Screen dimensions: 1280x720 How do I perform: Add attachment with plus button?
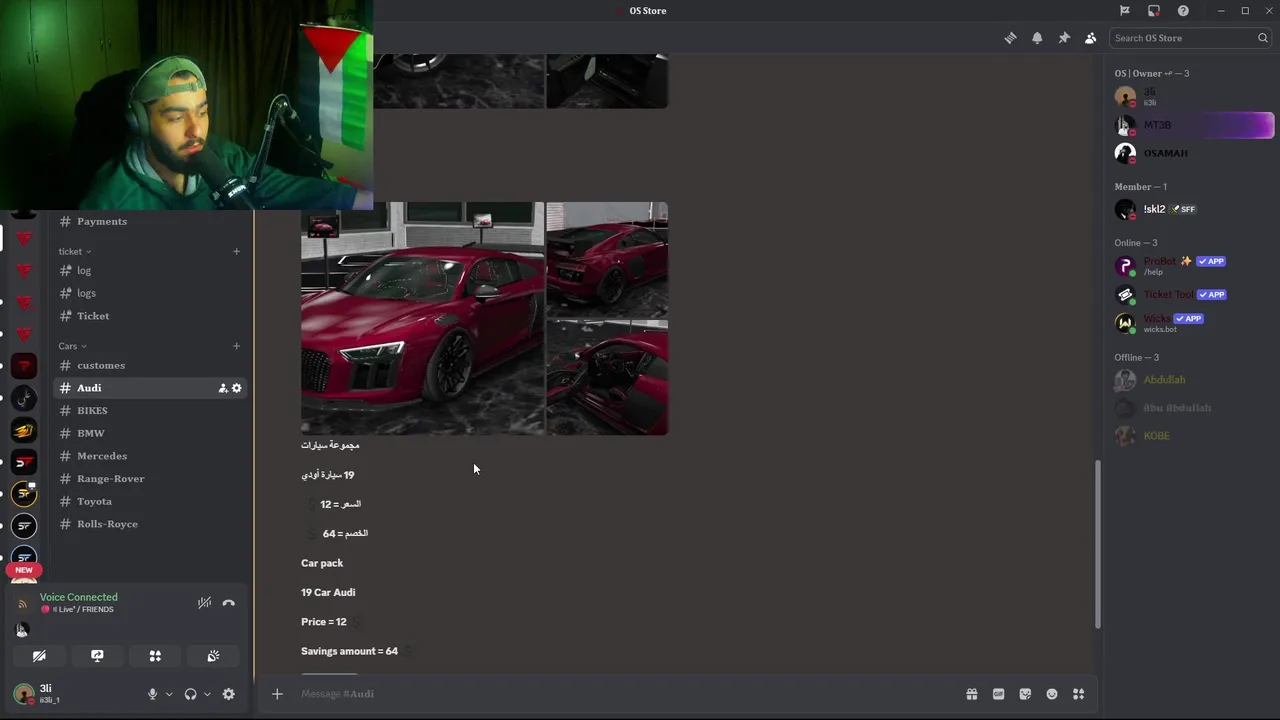(x=277, y=694)
